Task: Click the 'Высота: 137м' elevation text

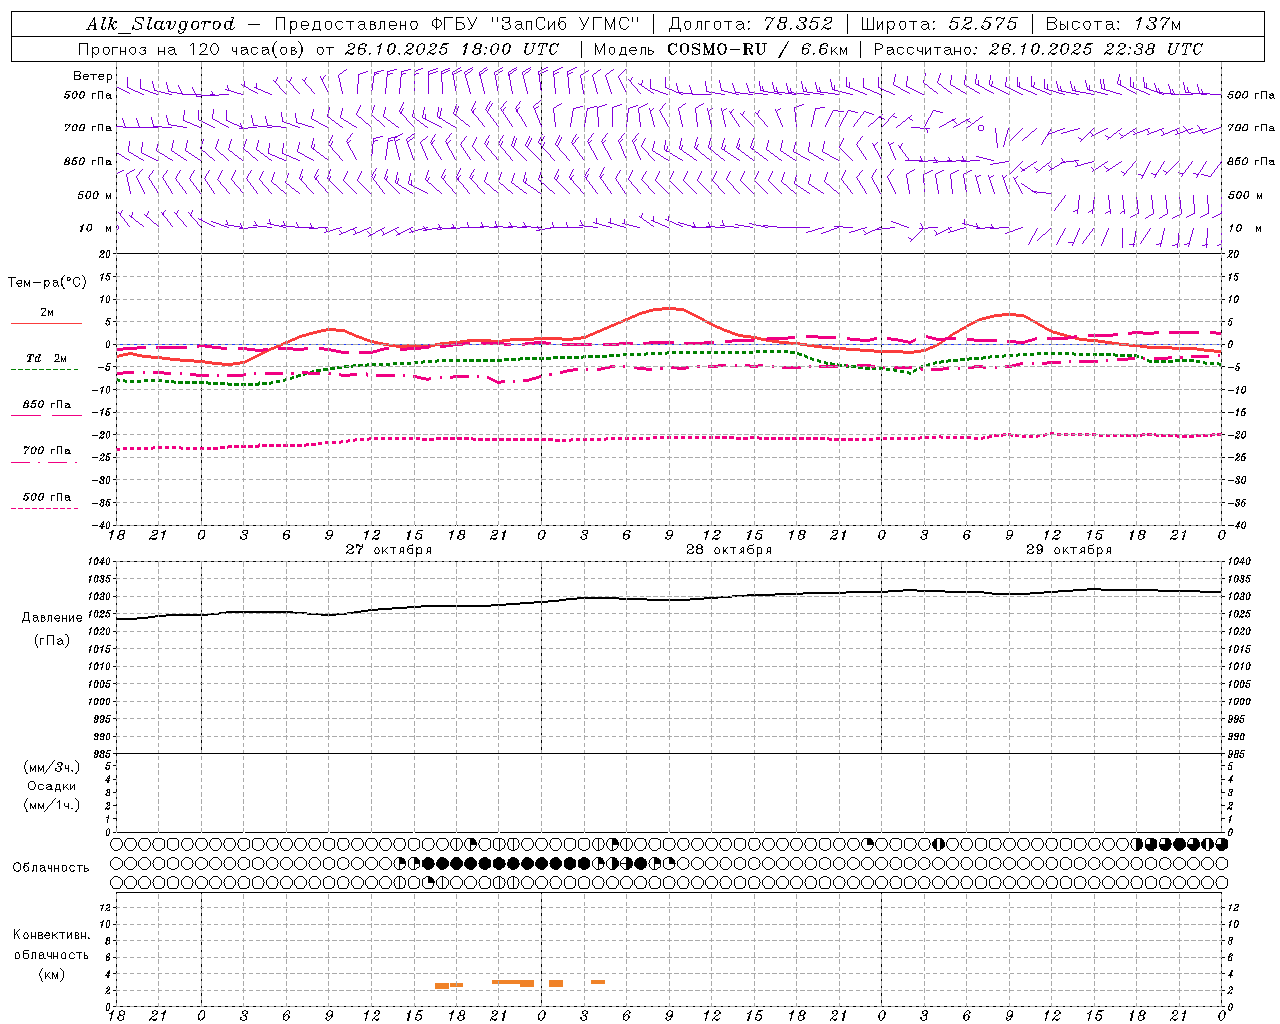Action: point(1113,24)
